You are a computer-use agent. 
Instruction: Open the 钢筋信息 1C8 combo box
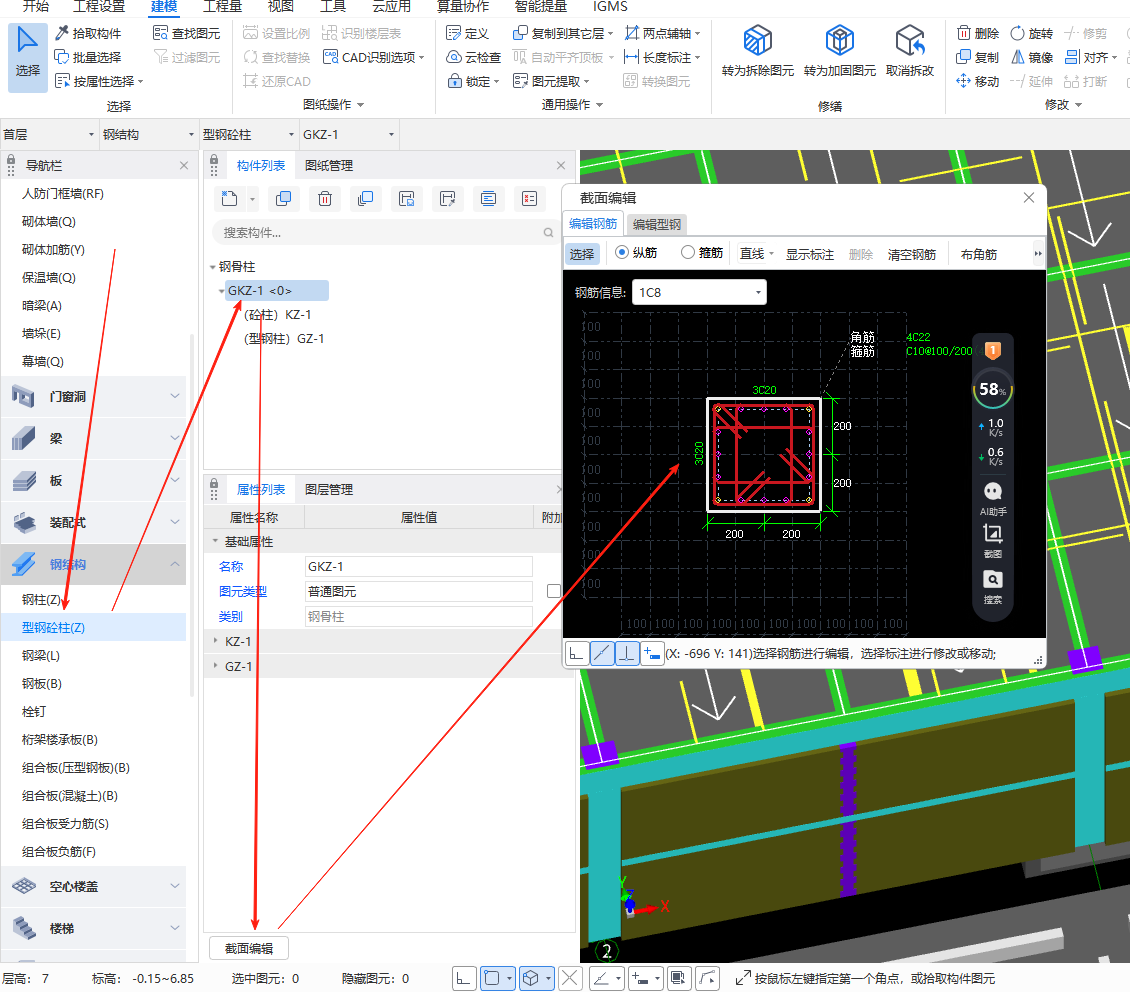(699, 292)
